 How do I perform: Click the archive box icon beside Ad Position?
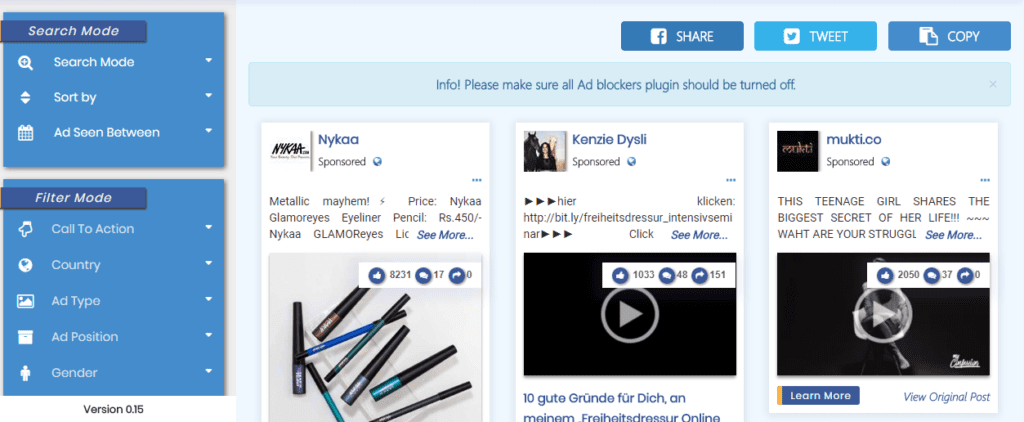tap(25, 336)
